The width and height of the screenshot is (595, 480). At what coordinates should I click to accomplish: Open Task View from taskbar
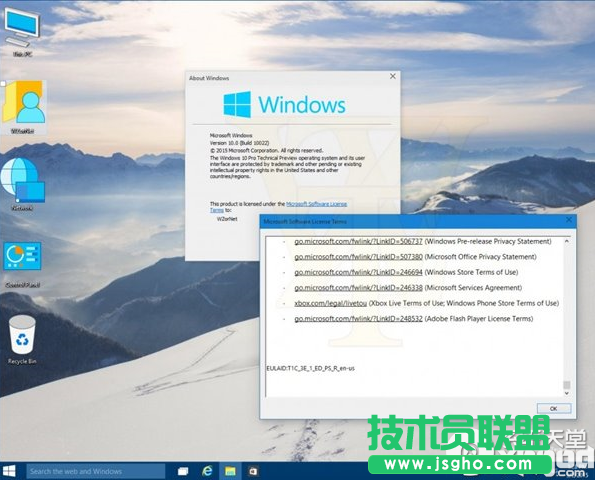(183, 471)
